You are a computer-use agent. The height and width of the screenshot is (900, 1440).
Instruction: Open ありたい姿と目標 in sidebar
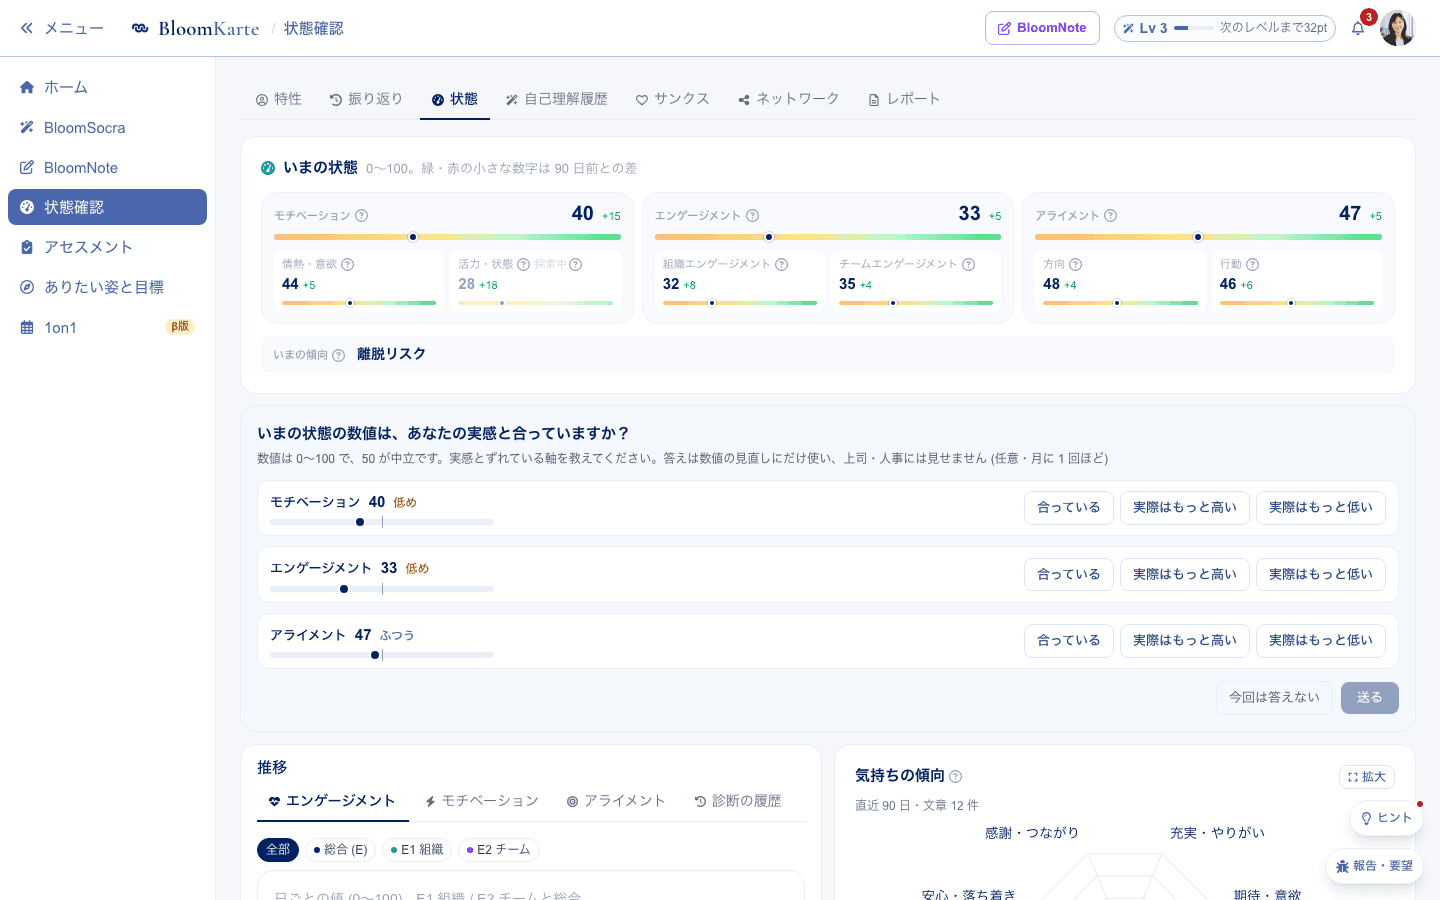coord(107,287)
